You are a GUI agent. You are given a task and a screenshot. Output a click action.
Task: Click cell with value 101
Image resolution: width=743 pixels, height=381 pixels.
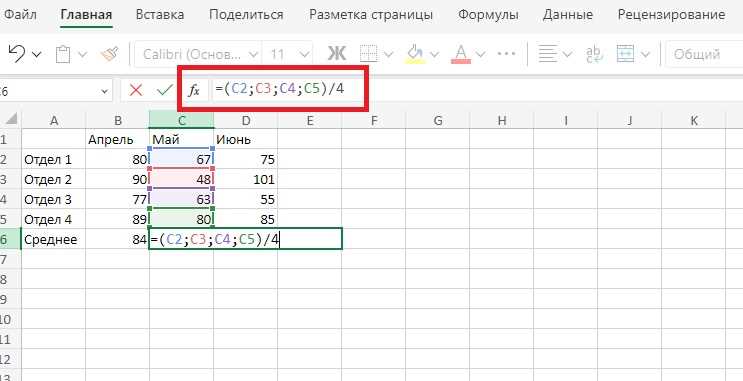pyautogui.click(x=245, y=180)
